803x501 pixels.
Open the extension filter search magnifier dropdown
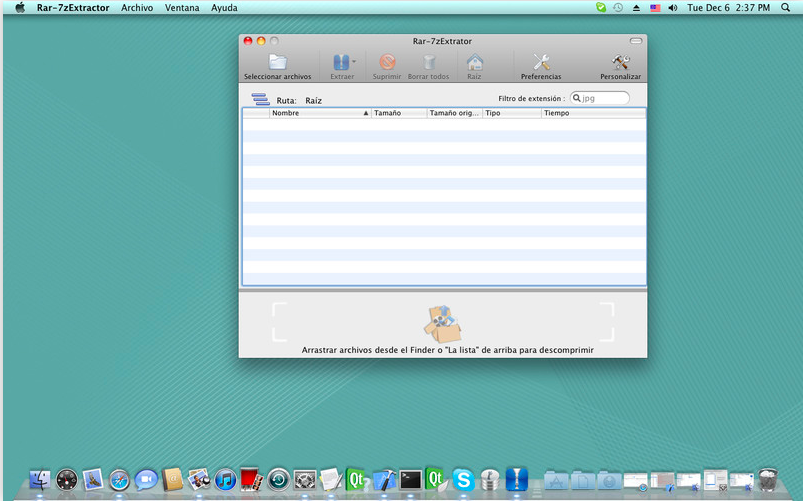coord(578,98)
